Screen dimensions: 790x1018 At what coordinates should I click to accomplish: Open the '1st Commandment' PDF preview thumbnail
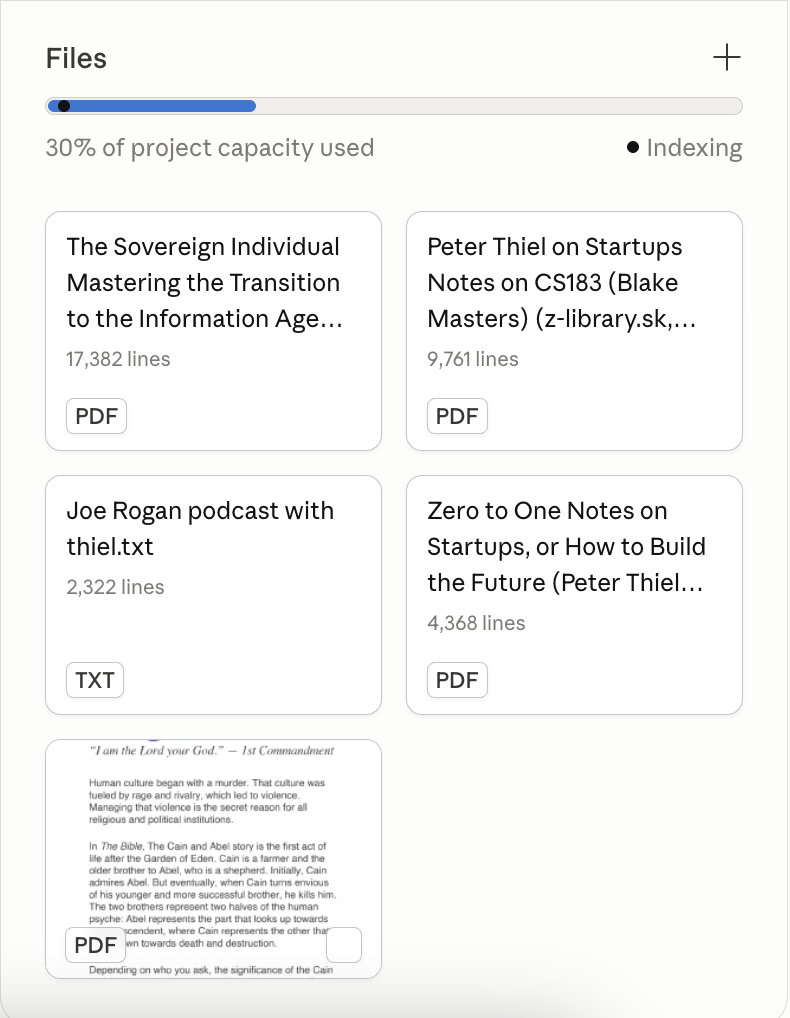(x=213, y=840)
